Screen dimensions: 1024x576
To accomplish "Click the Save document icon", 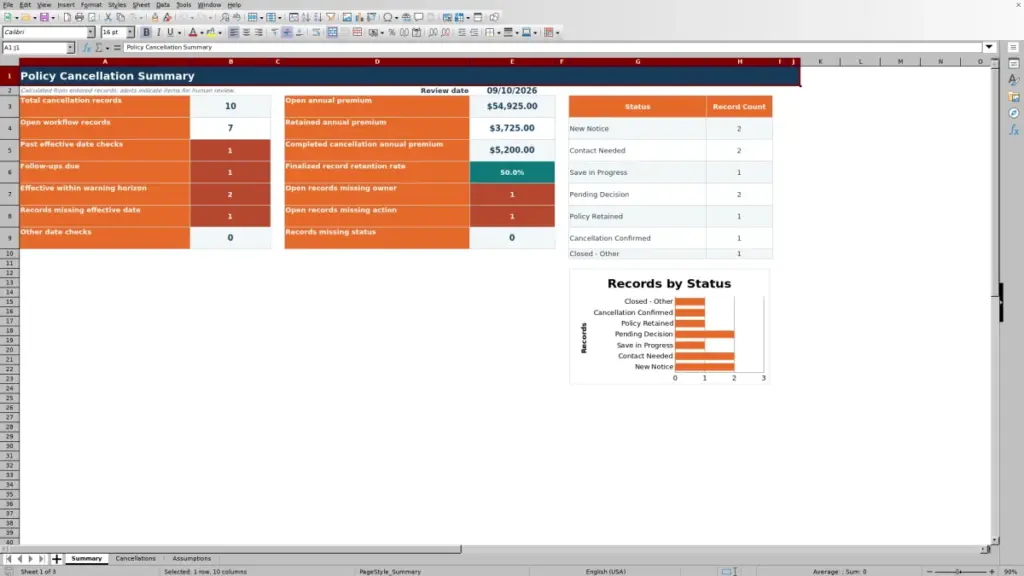I will pyautogui.click(x=44, y=17).
